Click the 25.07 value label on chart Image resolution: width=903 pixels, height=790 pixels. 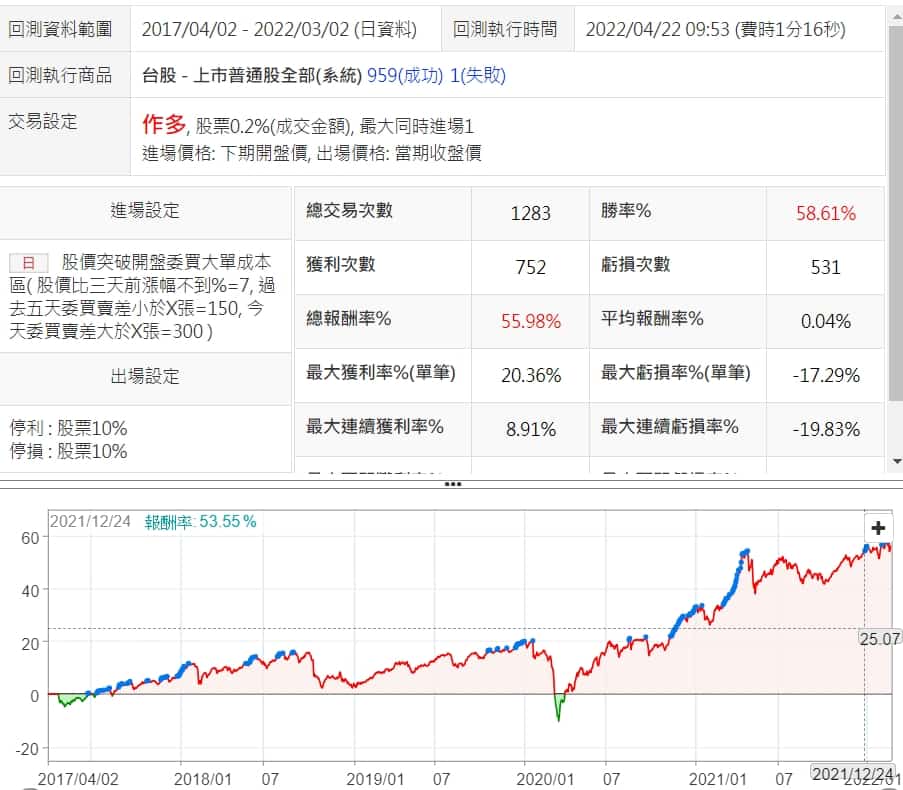point(879,638)
